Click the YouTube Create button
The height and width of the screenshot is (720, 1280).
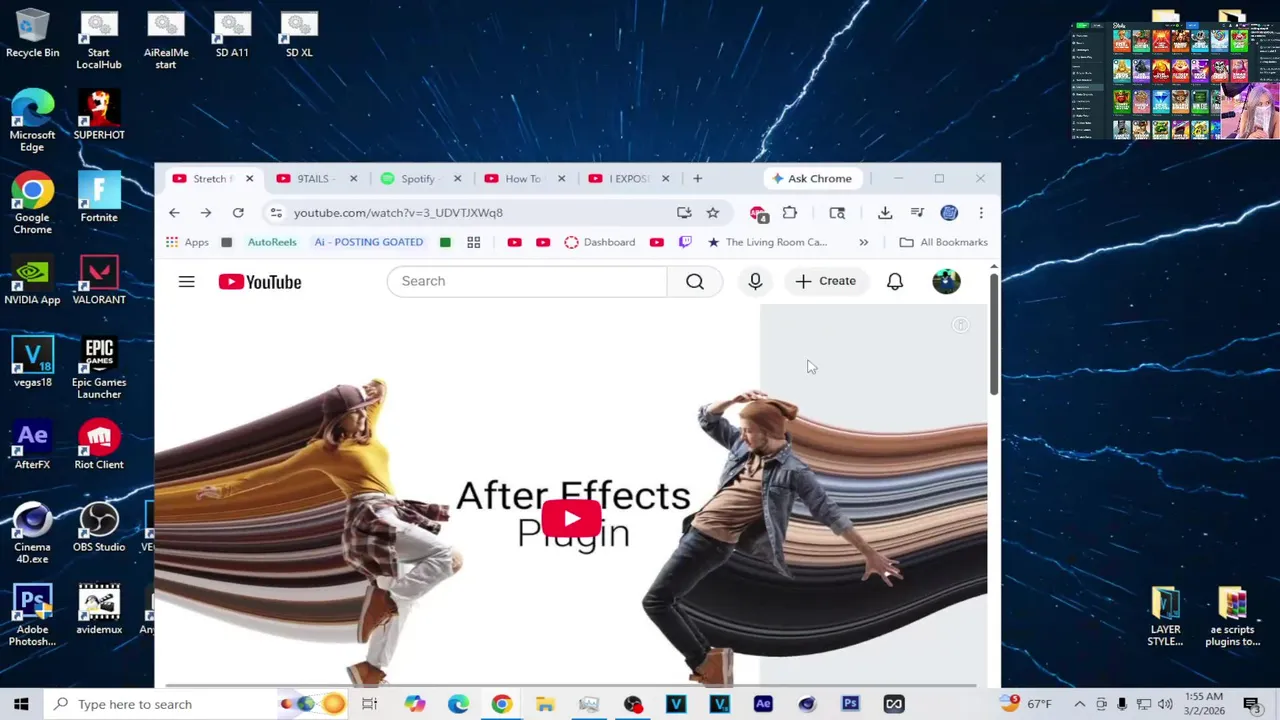(826, 281)
